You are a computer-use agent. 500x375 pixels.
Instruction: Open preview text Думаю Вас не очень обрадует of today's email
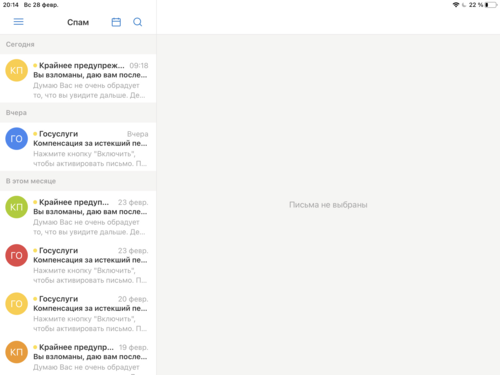tap(86, 85)
